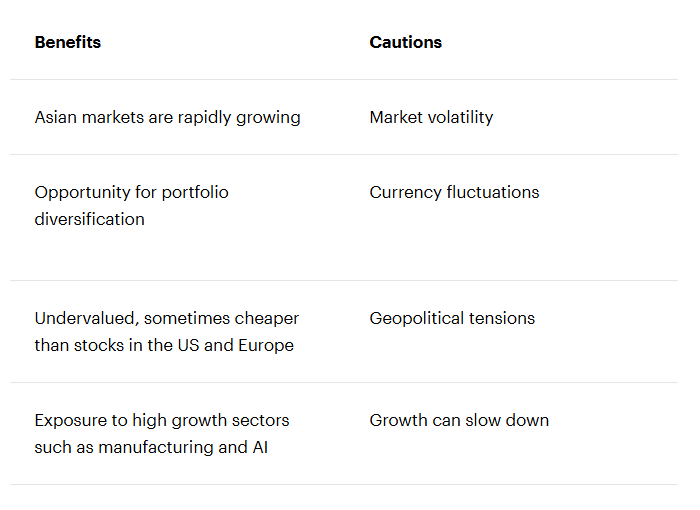Select the 'Growth can slow down' cell
700x510 pixels.
click(459, 421)
